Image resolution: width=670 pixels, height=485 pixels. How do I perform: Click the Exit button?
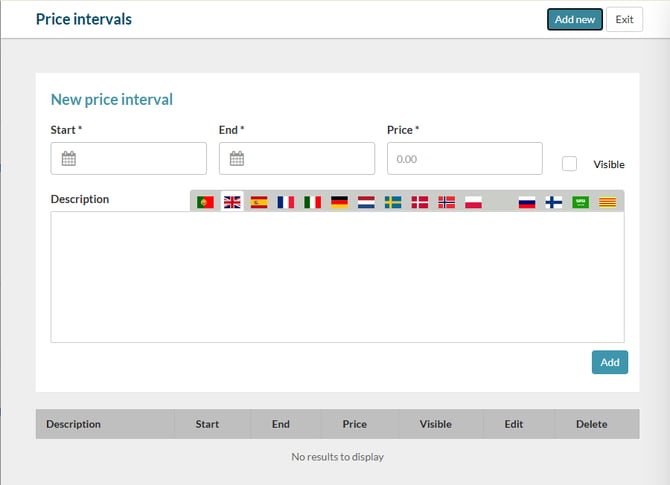[x=624, y=19]
